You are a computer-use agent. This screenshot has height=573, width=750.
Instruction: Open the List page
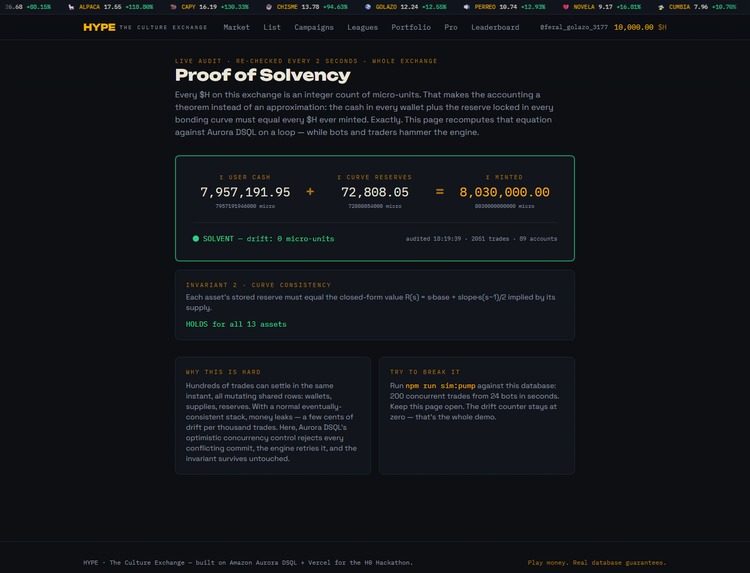[272, 27]
